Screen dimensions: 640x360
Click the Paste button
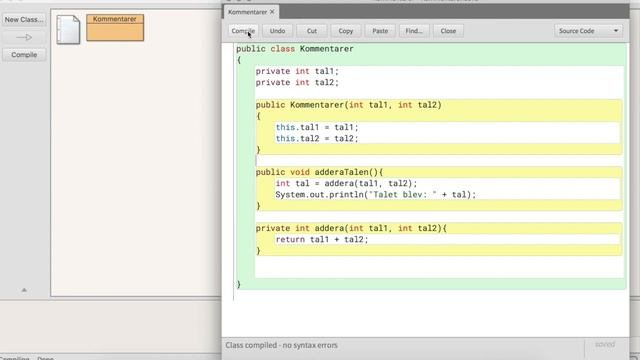[x=380, y=31]
